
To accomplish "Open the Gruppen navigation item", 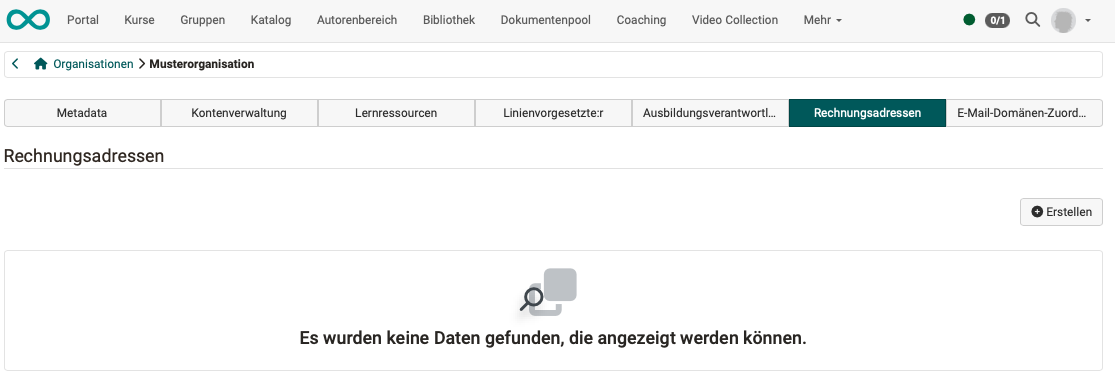I will pos(203,20).
